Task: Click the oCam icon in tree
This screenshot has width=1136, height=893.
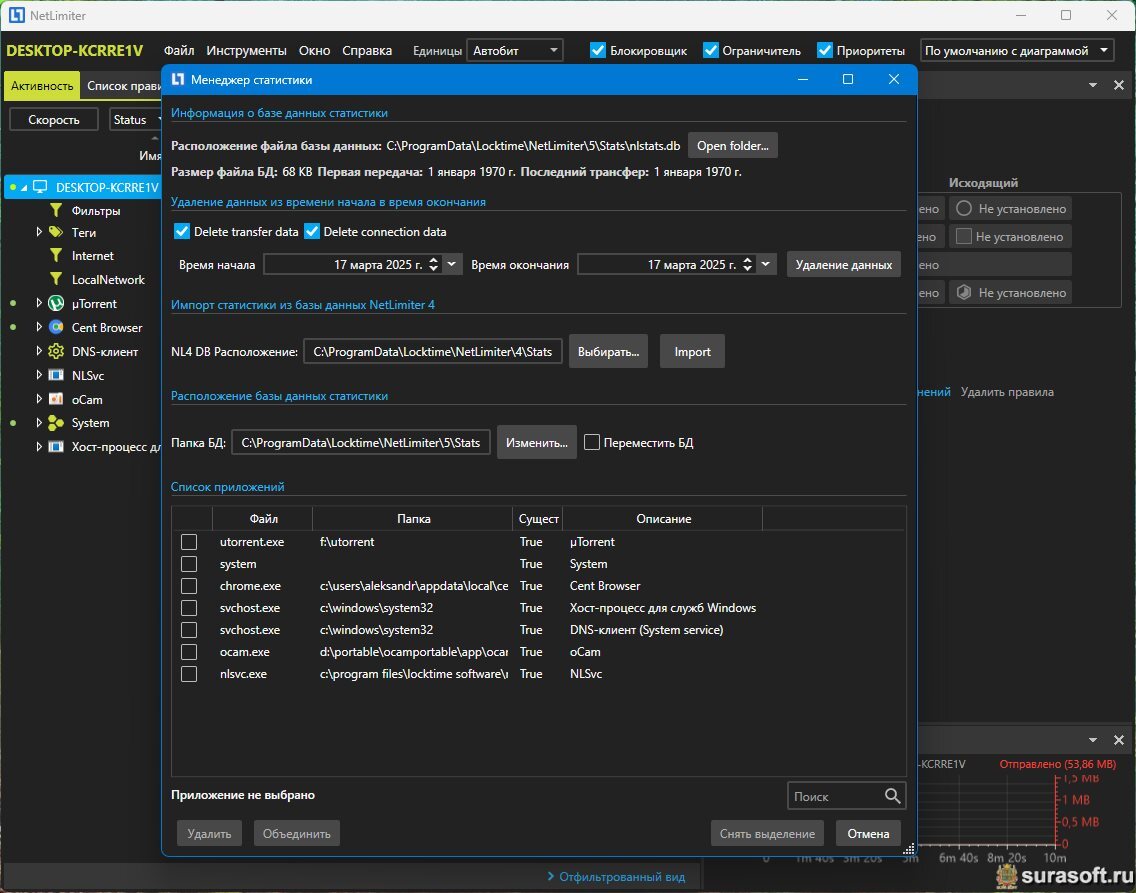Action: click(56, 399)
